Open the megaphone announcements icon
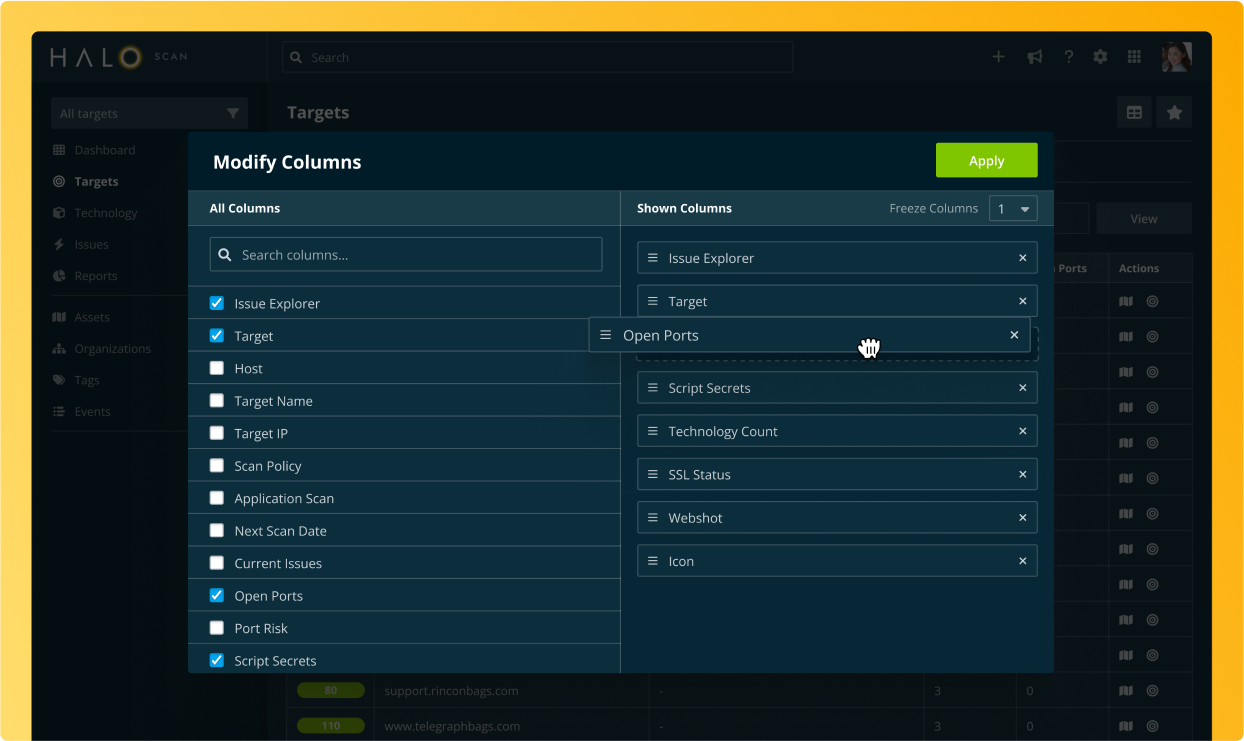1244x741 pixels. coord(1034,57)
